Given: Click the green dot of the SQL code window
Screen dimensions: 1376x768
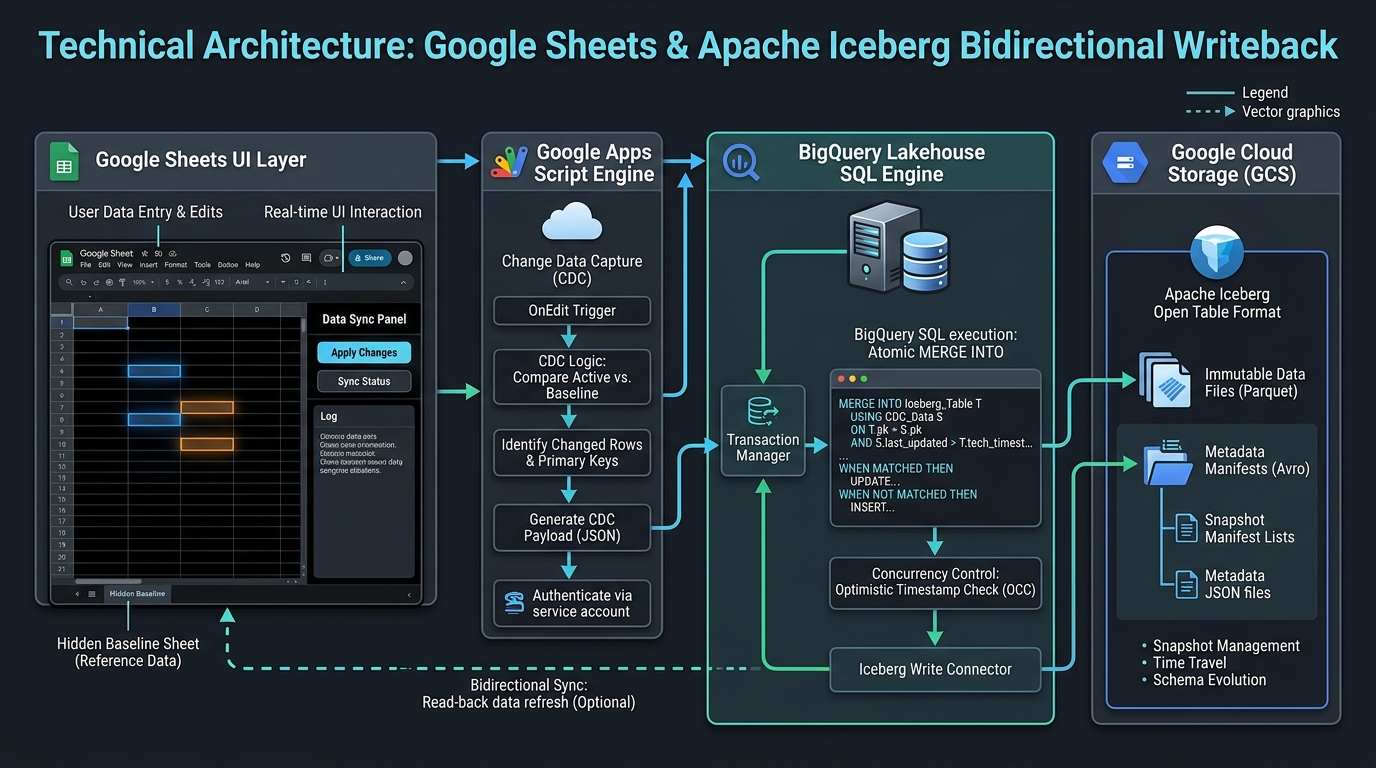Looking at the screenshot, I should tap(866, 380).
